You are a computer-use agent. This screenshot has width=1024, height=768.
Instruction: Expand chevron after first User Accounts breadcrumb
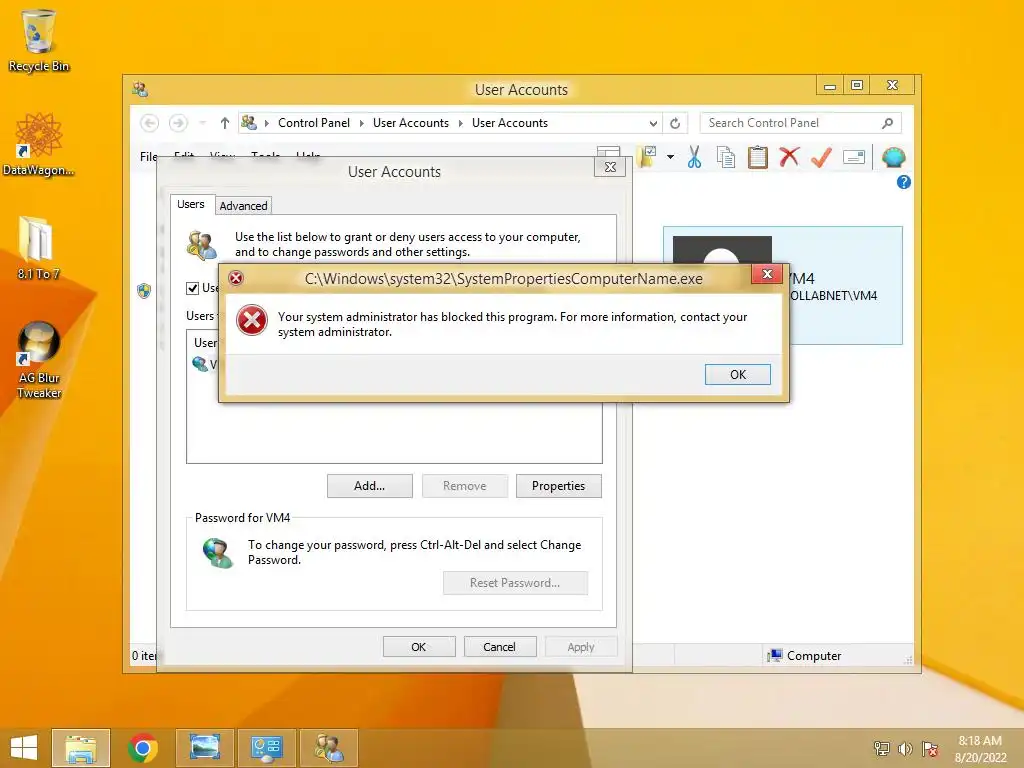[x=460, y=123]
